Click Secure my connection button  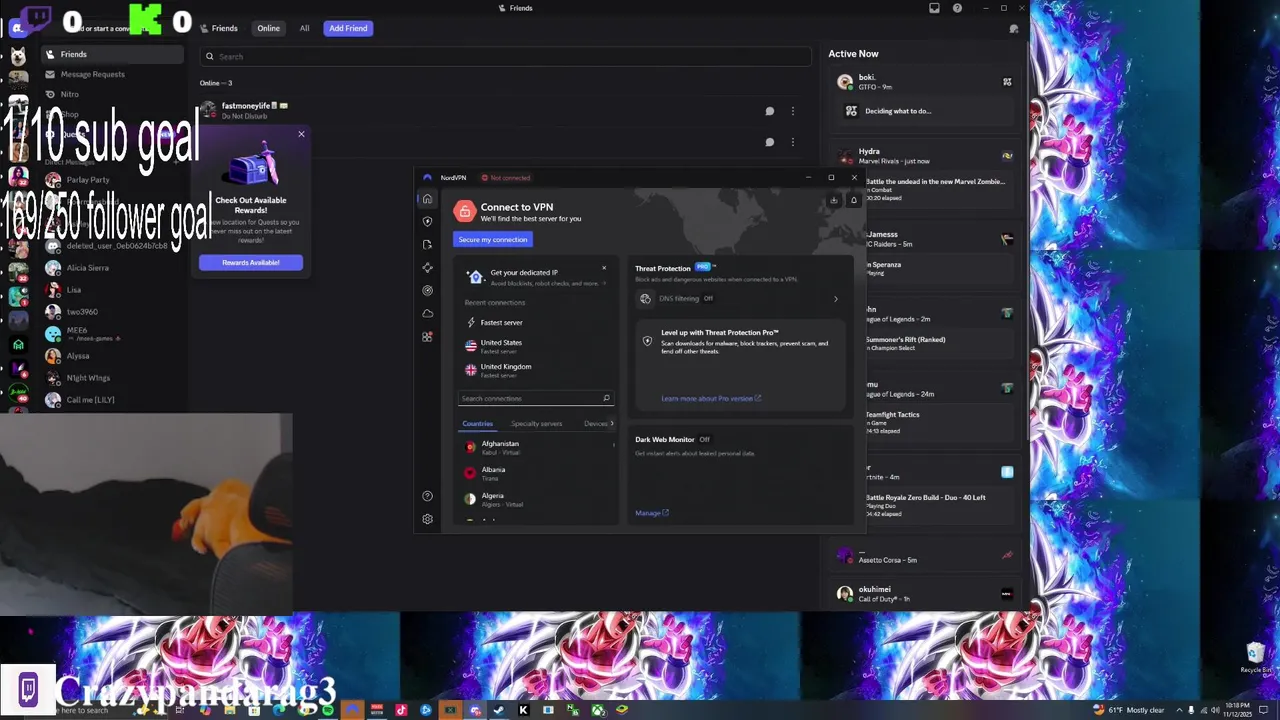pos(493,240)
